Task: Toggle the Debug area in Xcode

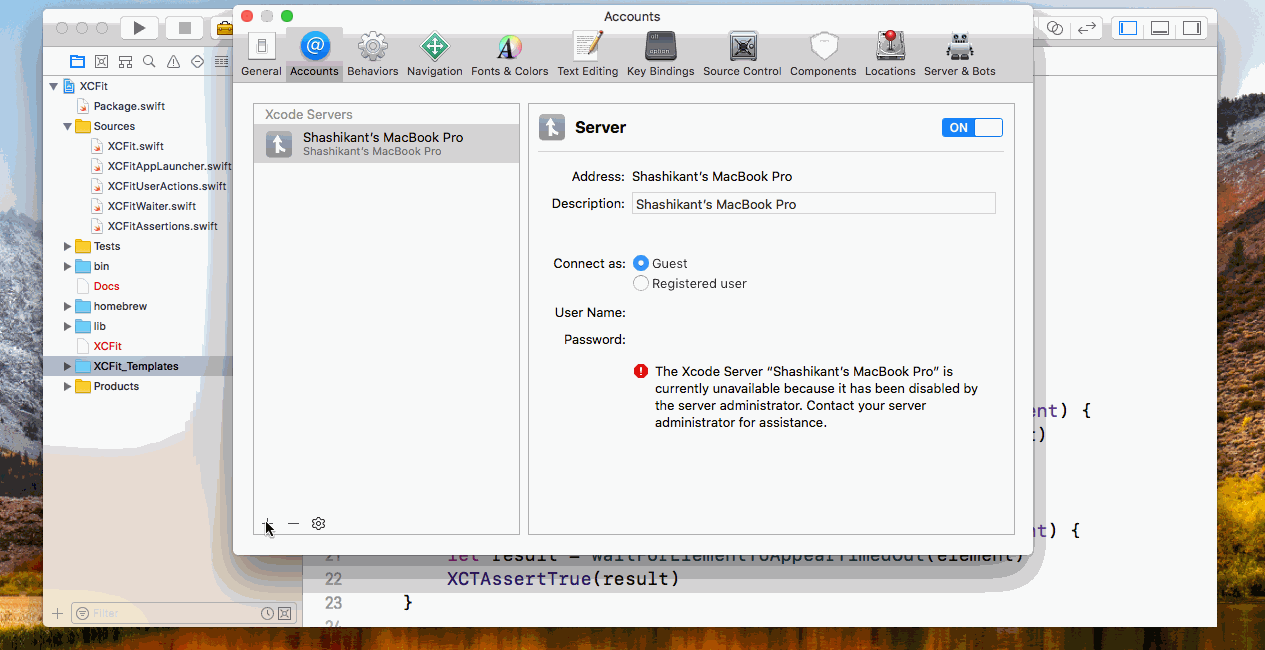Action: coord(1160,28)
